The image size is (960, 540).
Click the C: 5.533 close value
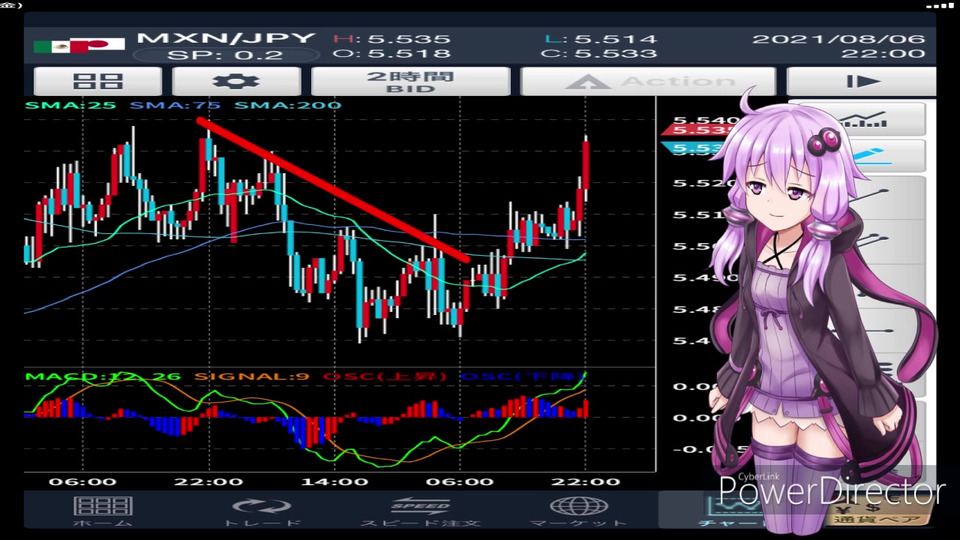click(599, 53)
